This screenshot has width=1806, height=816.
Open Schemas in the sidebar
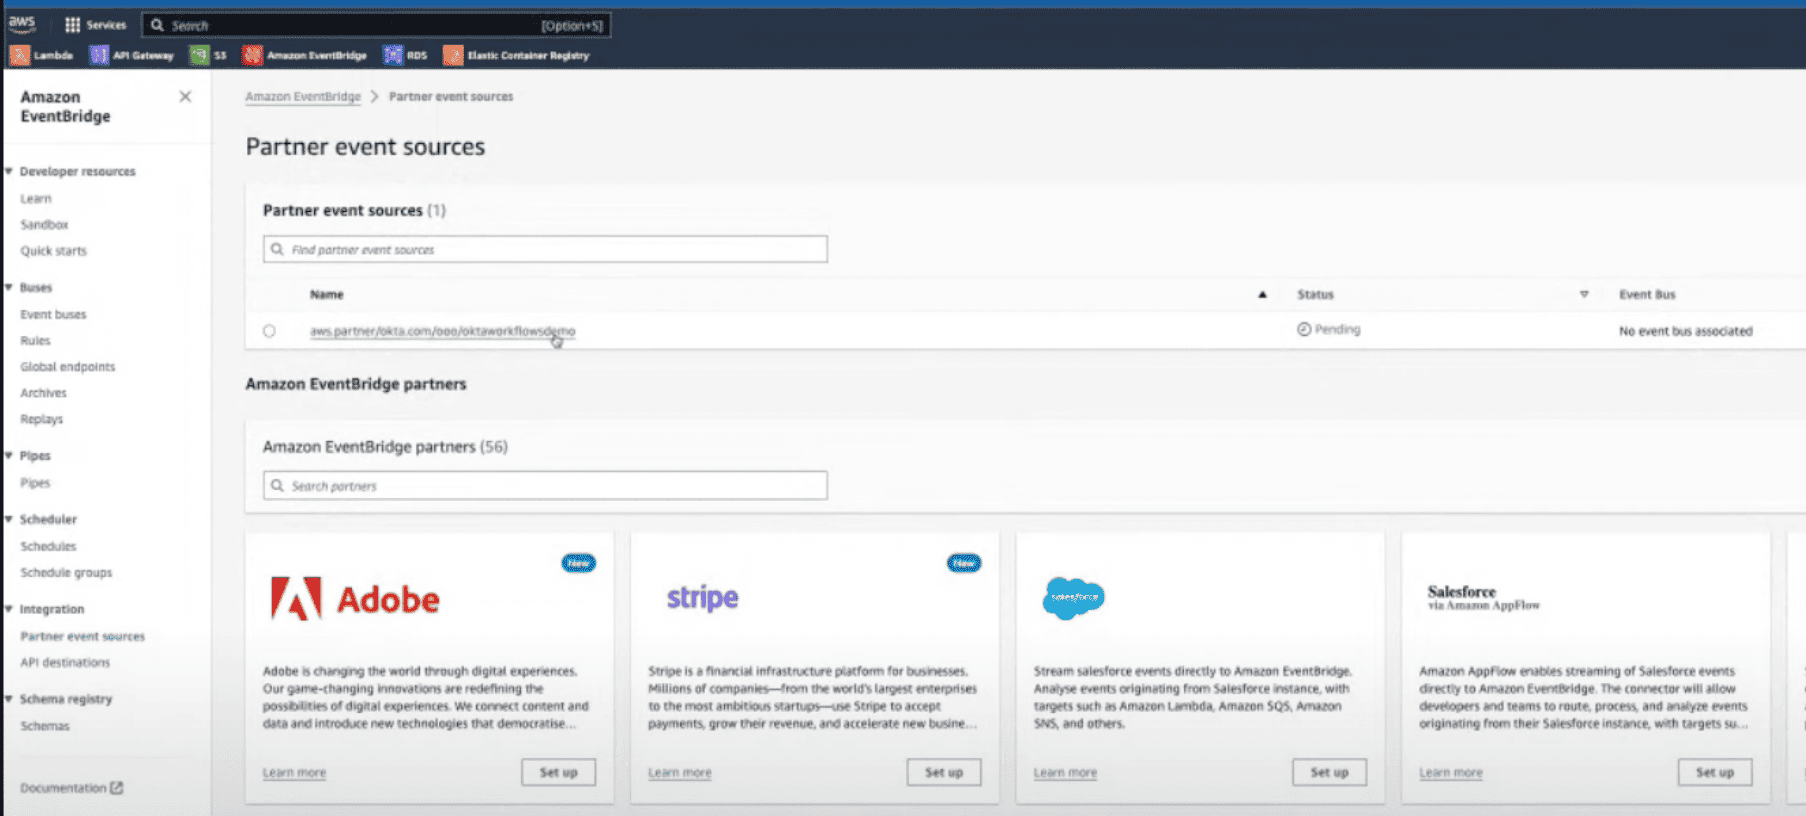[x=45, y=726]
